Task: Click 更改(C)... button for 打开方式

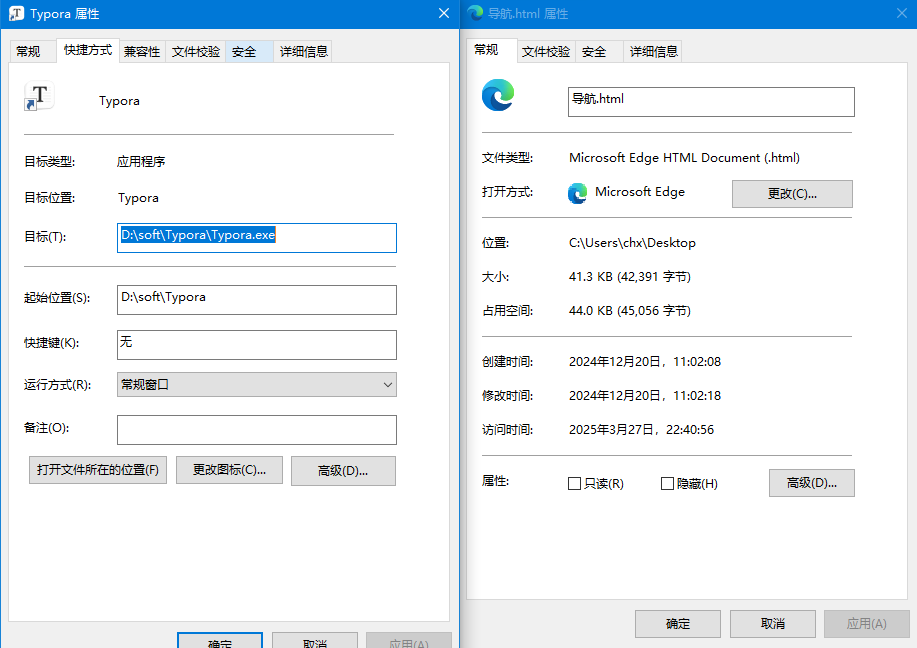Action: [x=792, y=194]
